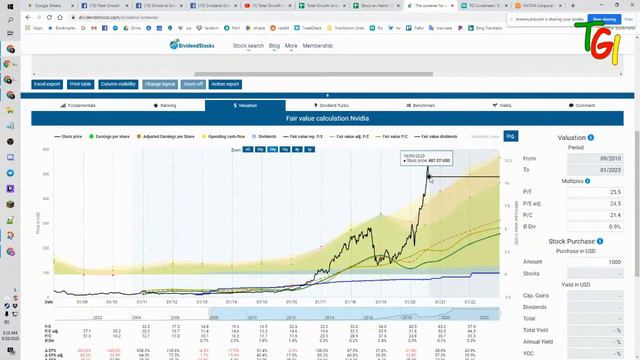Open the Gmail bookmark icon
The width and height of the screenshot is (640, 360).
94,28
